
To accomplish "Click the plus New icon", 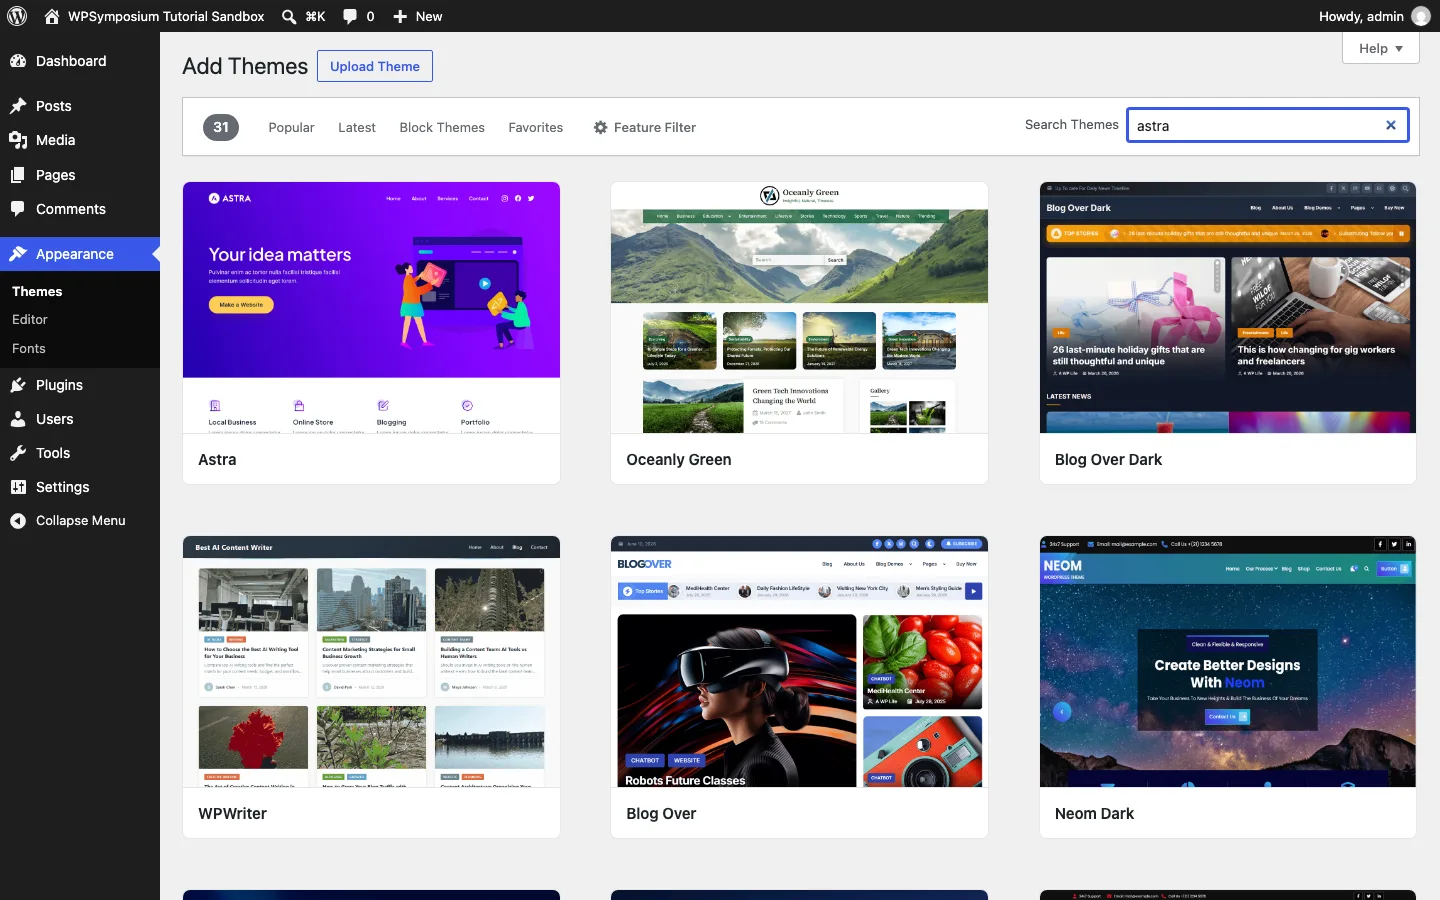I will 400,16.
